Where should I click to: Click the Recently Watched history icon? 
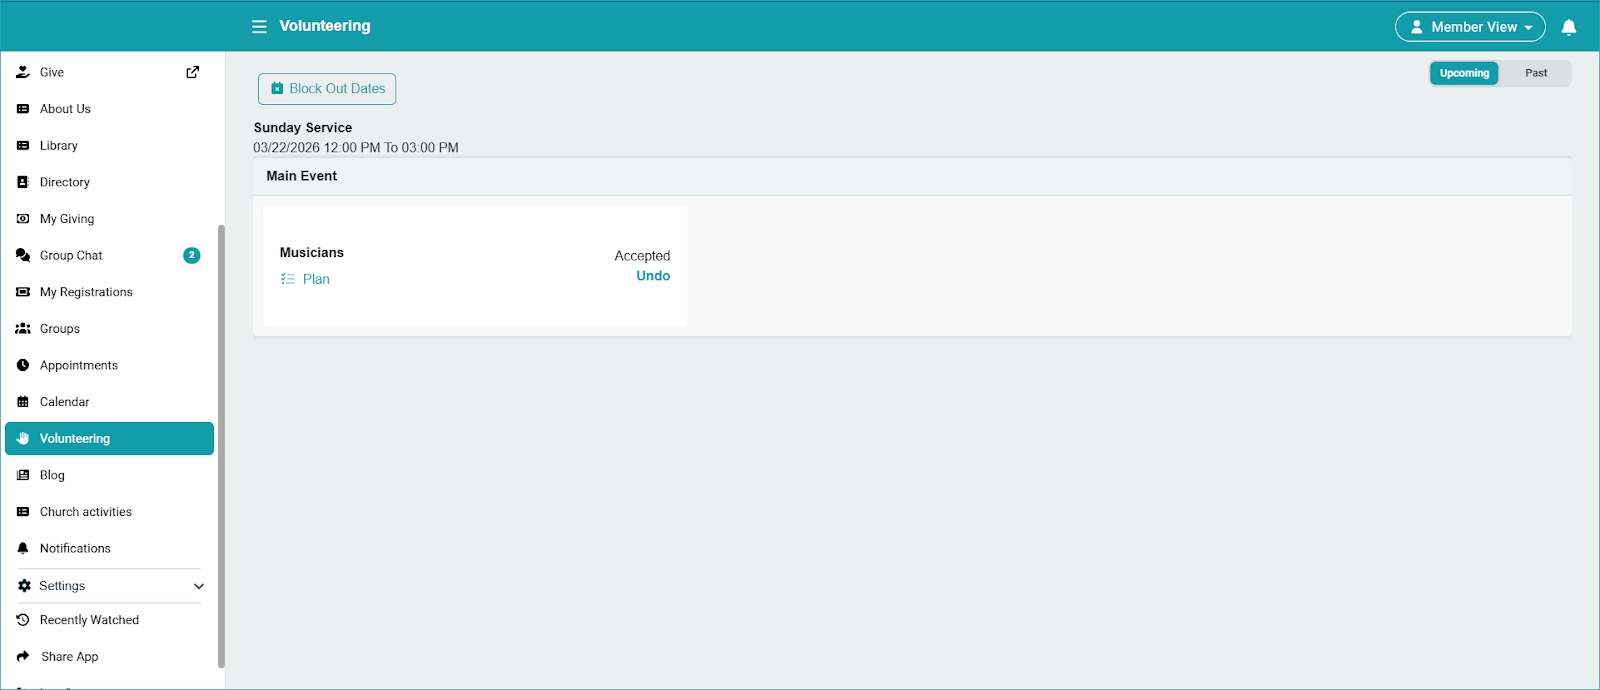tap(23, 620)
